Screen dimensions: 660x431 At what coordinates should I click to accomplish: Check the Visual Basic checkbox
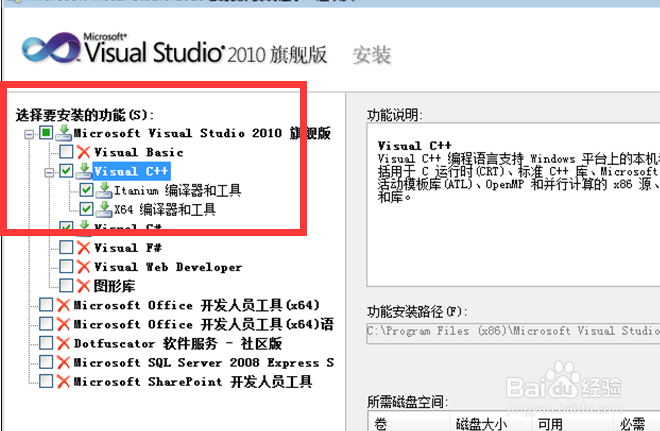tap(66, 152)
